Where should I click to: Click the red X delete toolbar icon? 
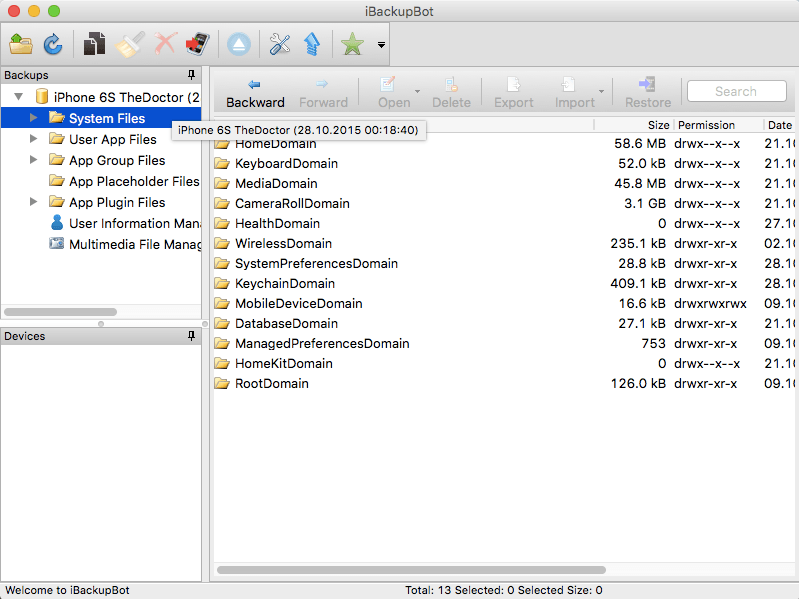click(x=165, y=44)
